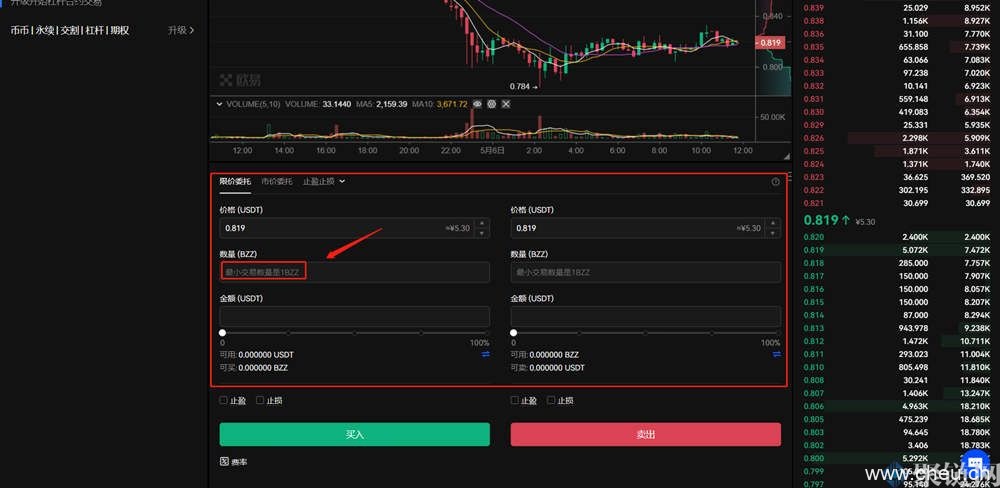Image resolution: width=1000 pixels, height=488 pixels.
Task: Switch to the 市价委托 market order tab
Action: [x=277, y=181]
